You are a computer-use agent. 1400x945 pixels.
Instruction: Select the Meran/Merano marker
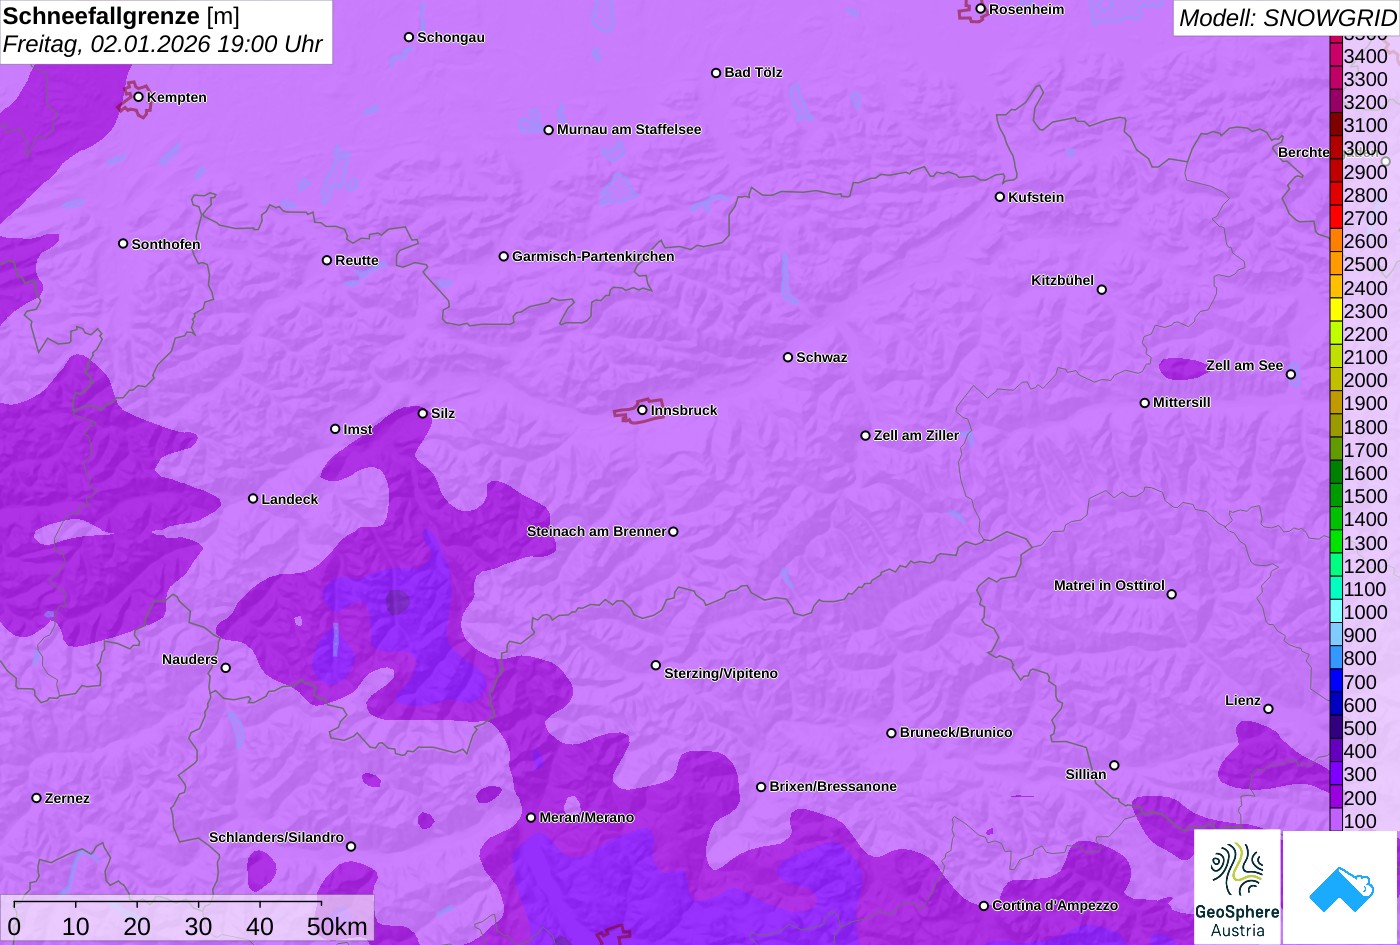pyautogui.click(x=531, y=818)
